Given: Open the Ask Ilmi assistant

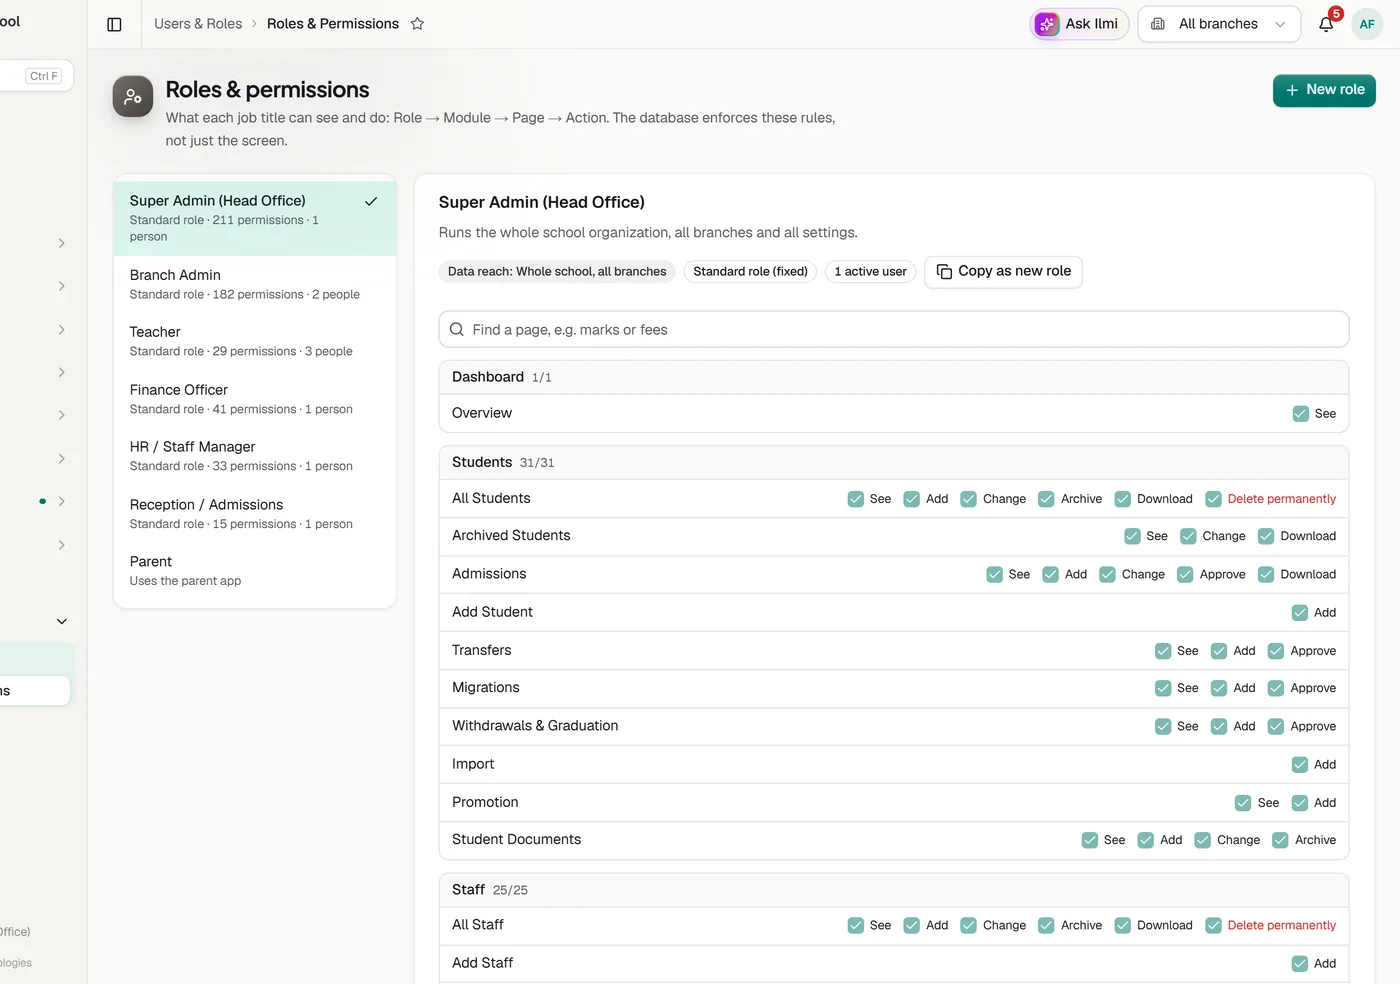Looking at the screenshot, I should coord(1079,24).
